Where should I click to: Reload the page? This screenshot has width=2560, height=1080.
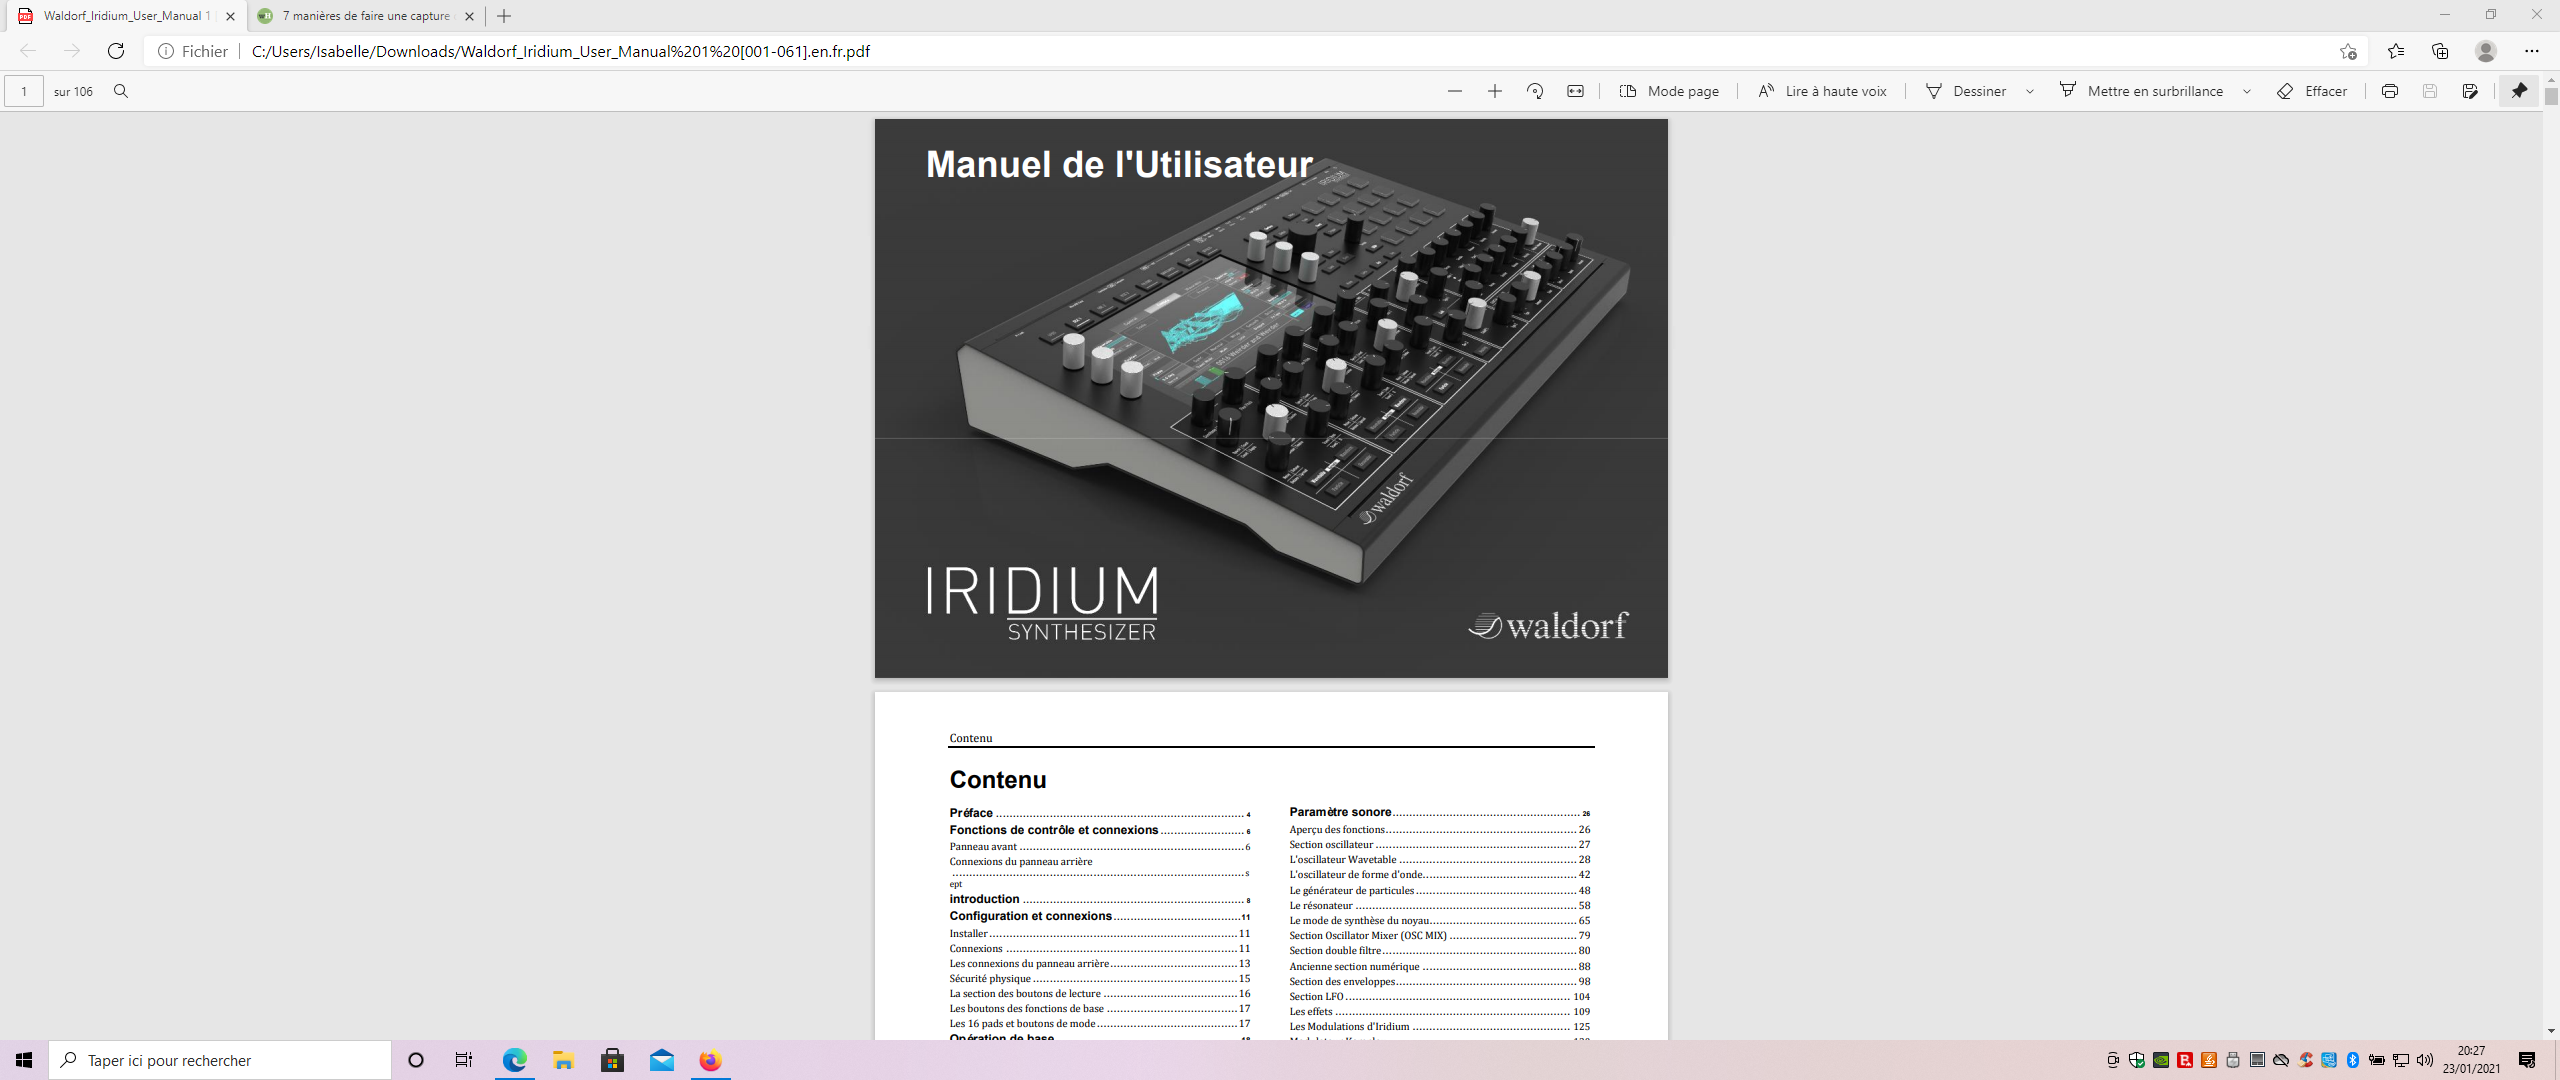tap(116, 51)
